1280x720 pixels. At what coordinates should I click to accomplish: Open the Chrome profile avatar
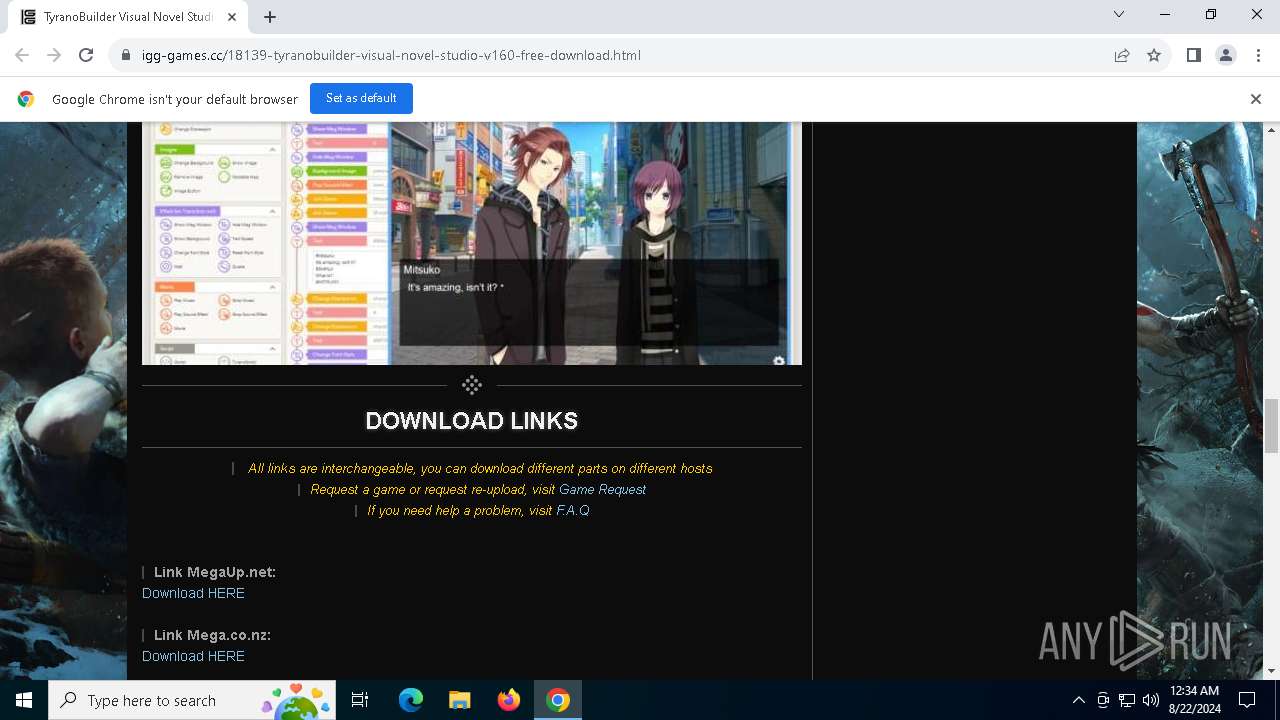[1225, 55]
